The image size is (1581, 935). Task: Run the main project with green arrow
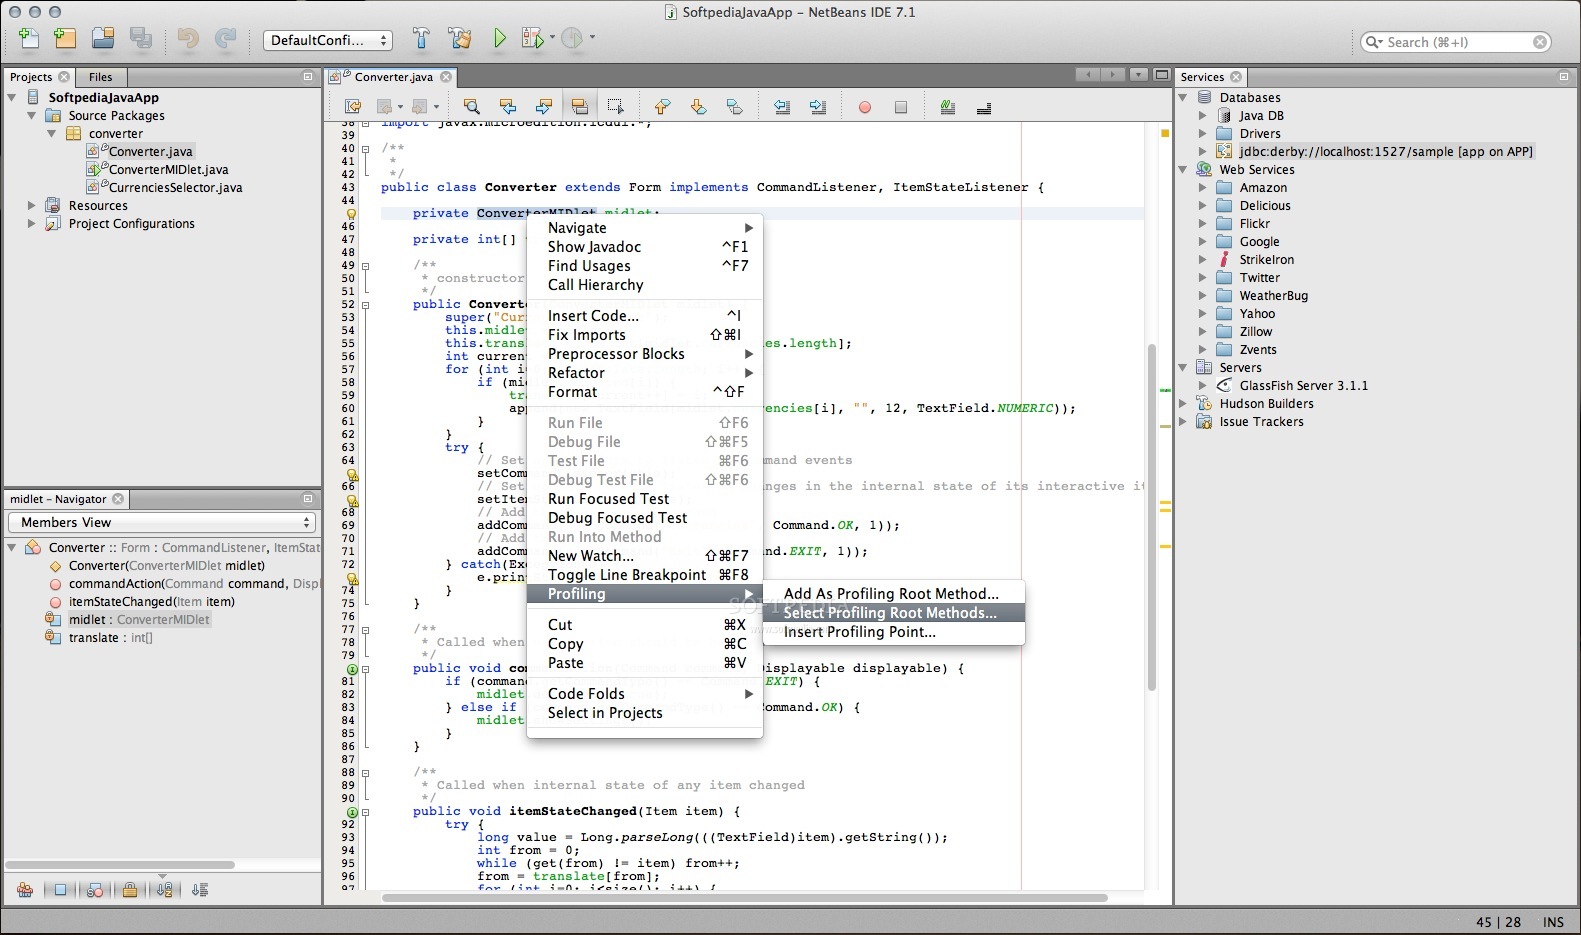[499, 39]
